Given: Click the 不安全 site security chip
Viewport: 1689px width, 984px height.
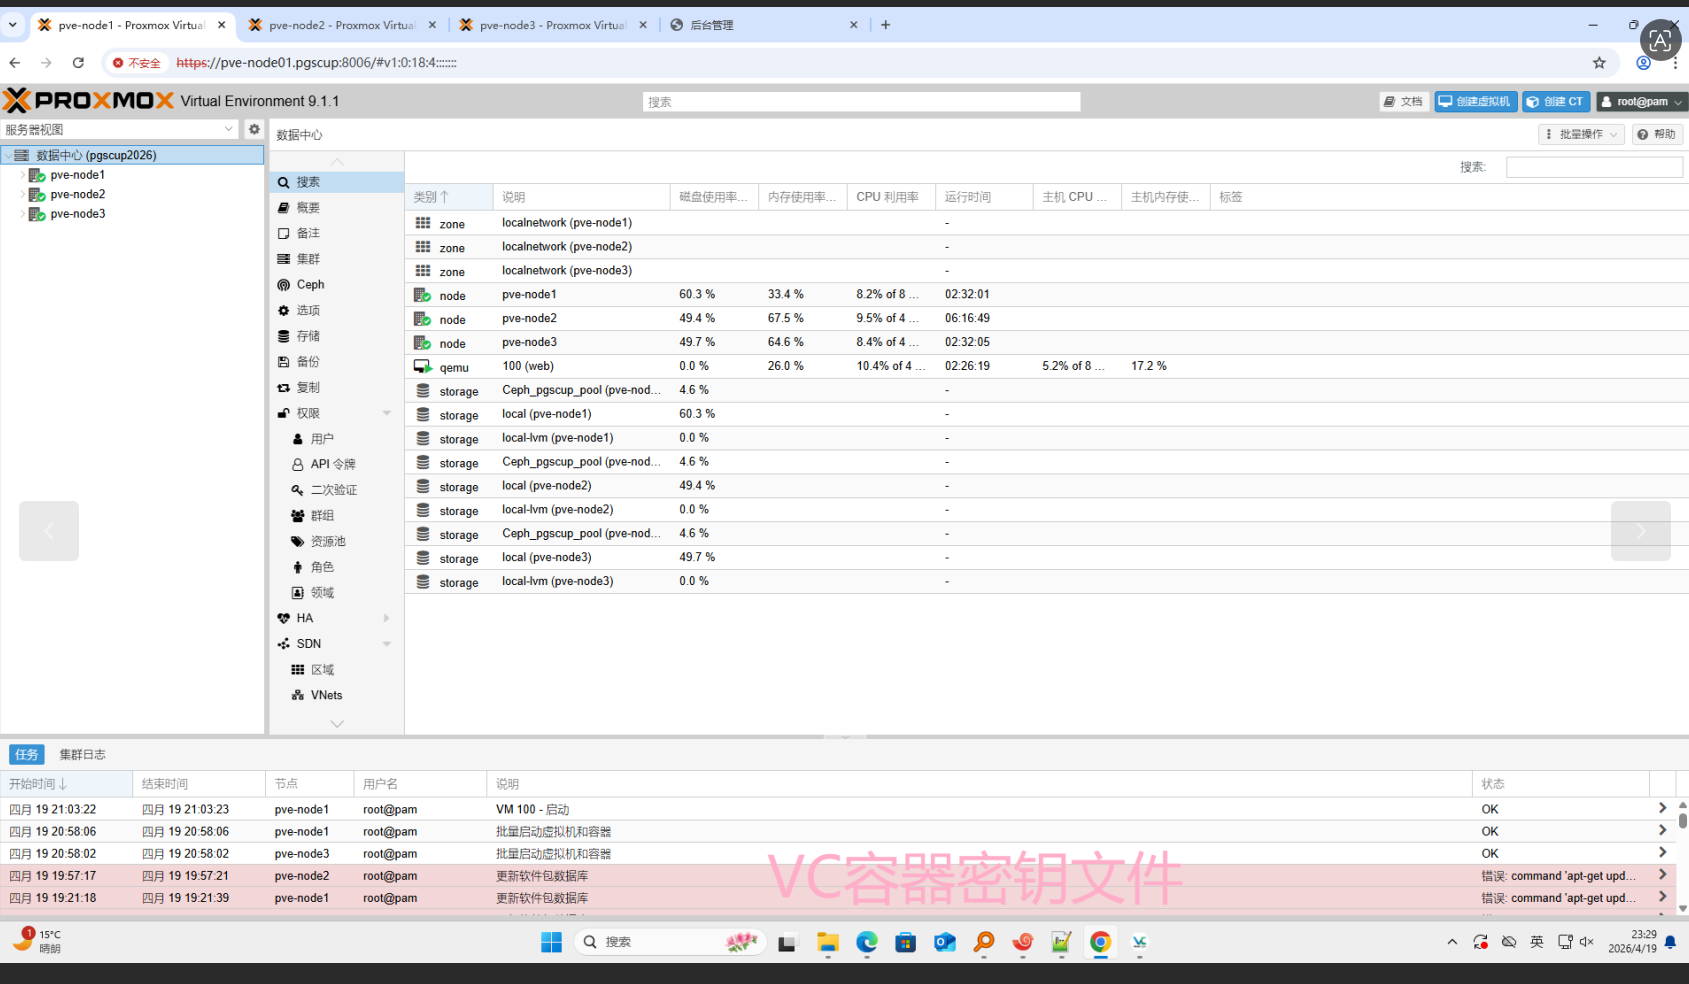Looking at the screenshot, I should click(x=137, y=62).
